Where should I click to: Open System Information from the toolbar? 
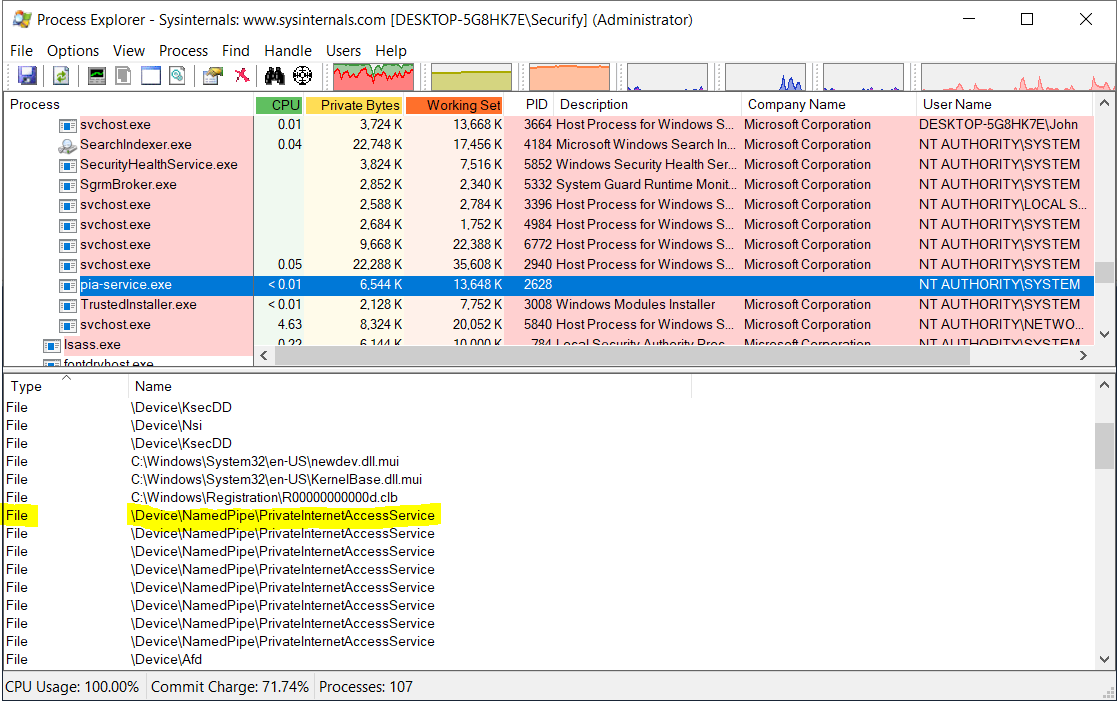[x=97, y=76]
